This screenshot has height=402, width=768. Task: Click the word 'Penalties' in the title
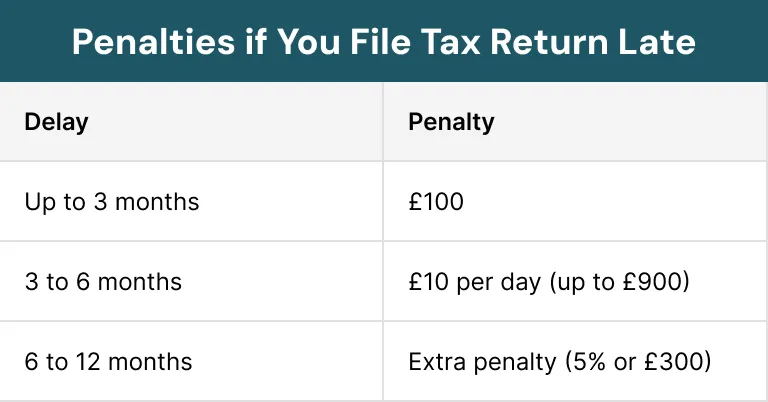click(150, 42)
